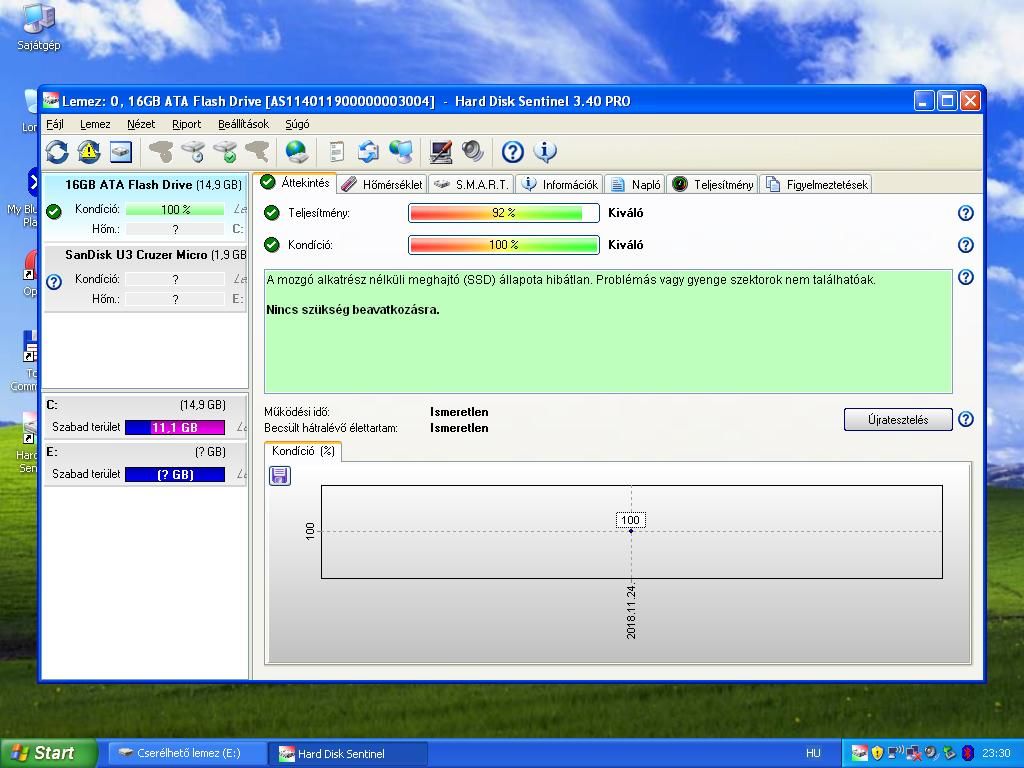1024x768 pixels.
Task: Click the 23:30 taskbar clock
Action: 996,753
